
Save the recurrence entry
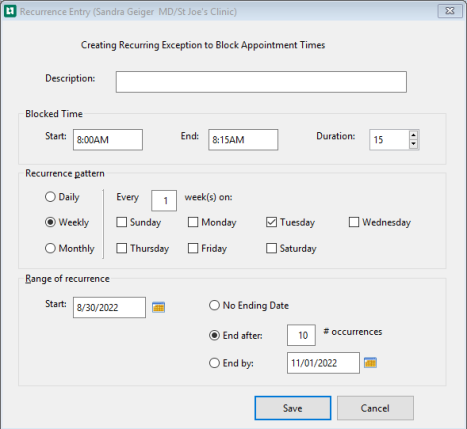click(293, 408)
